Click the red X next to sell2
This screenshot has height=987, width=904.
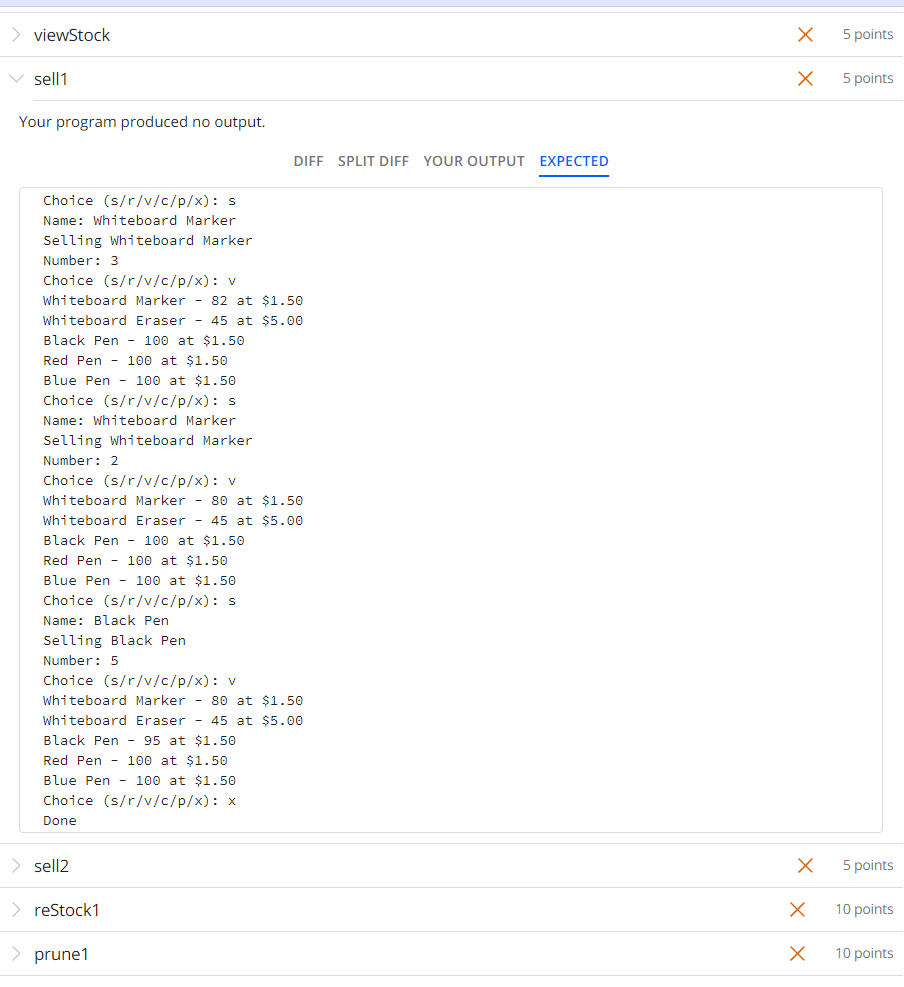[805, 865]
